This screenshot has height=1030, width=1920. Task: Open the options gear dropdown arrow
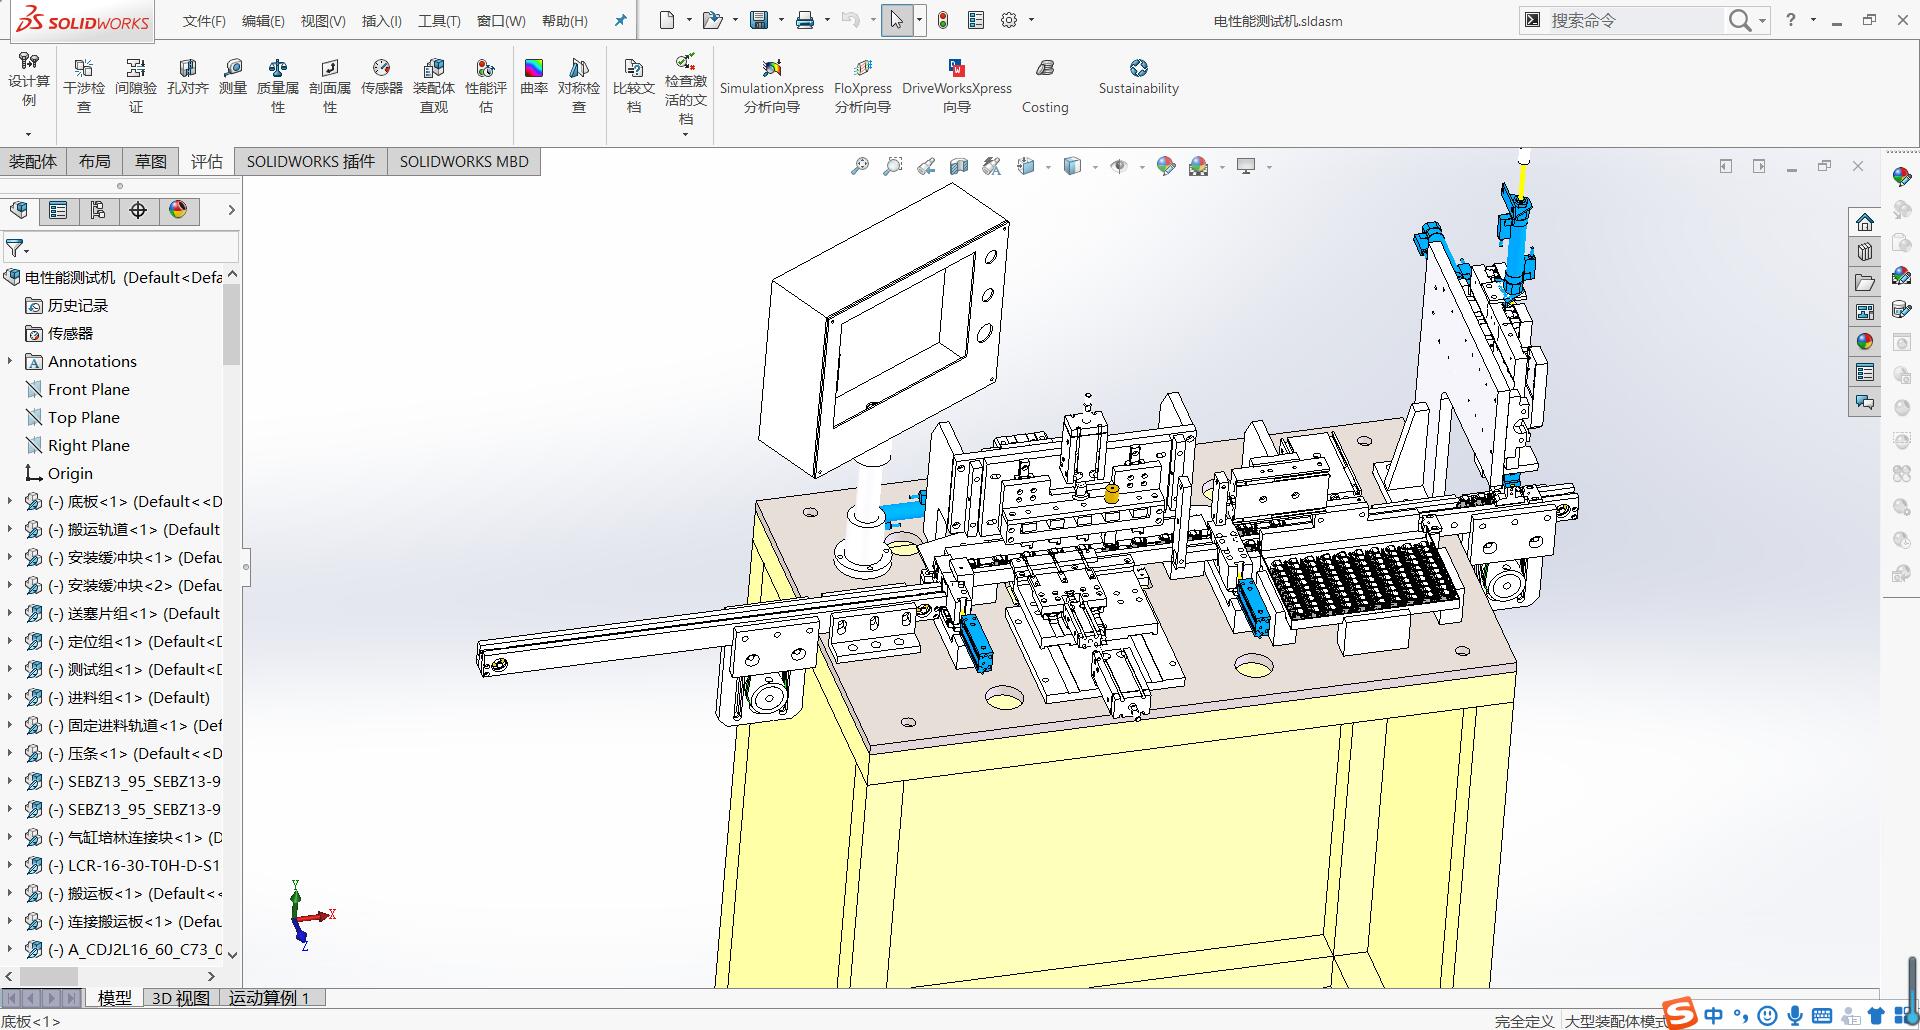pyautogui.click(x=1031, y=20)
